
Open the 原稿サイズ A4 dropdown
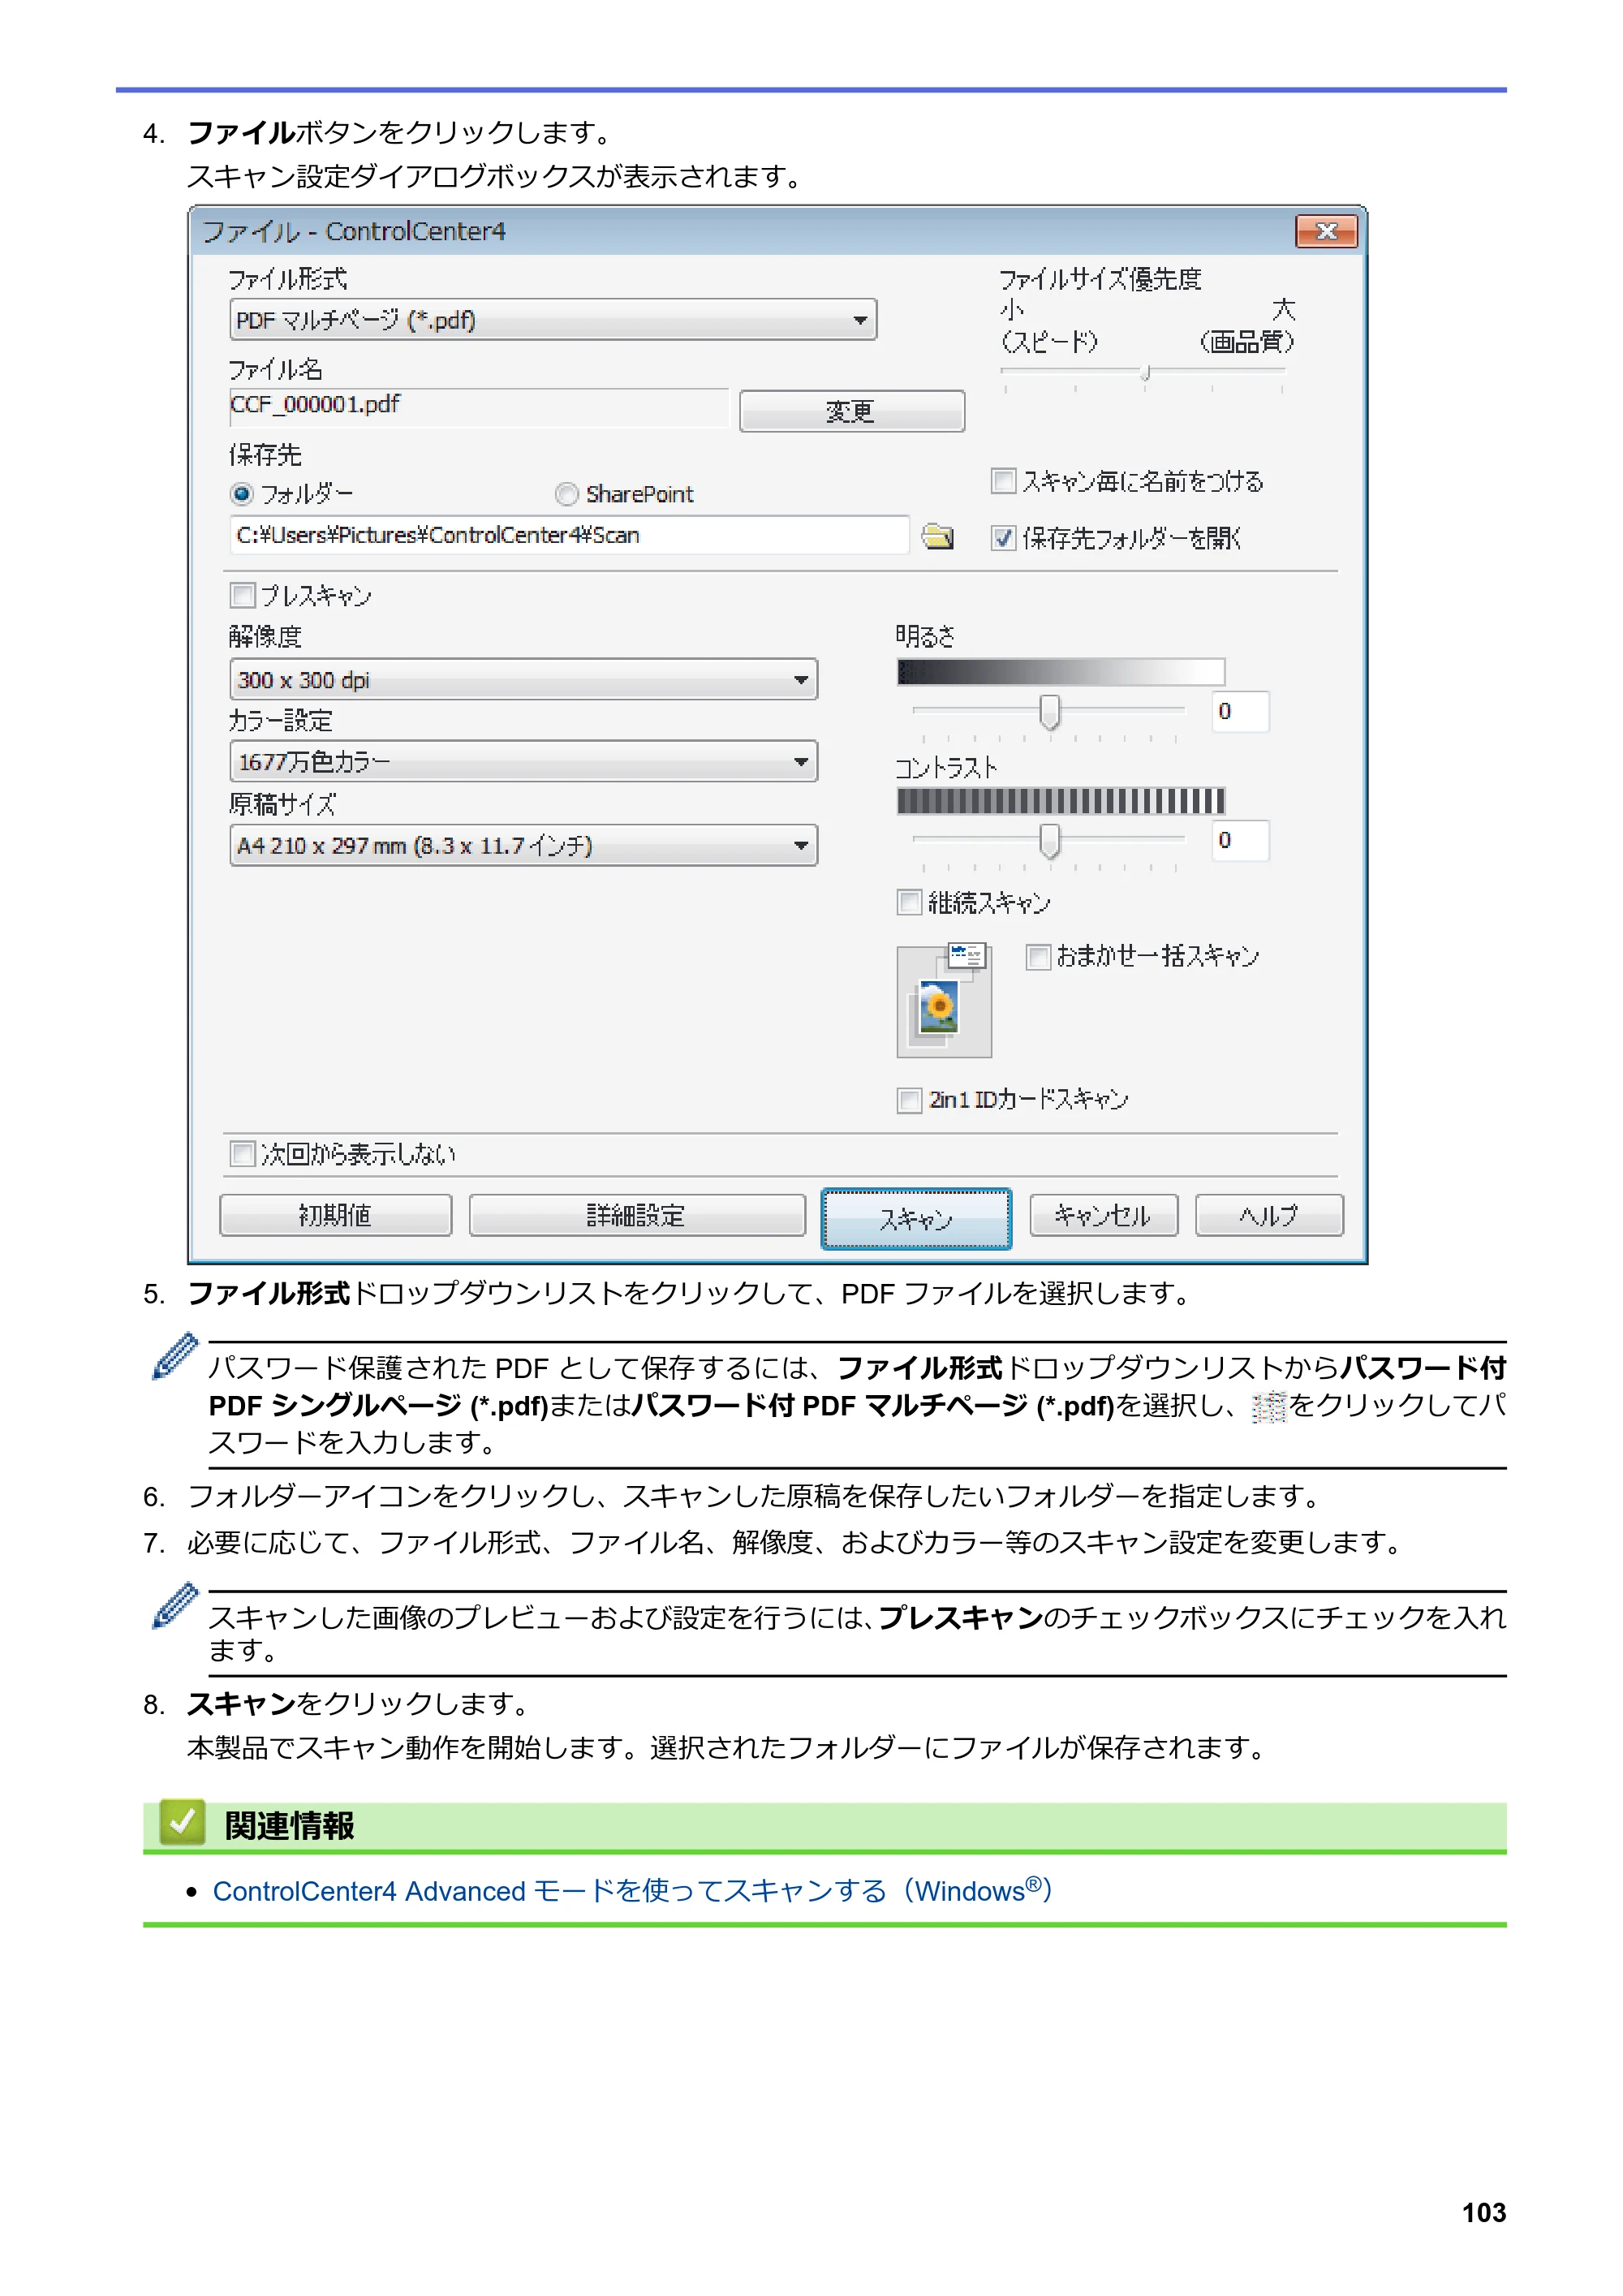pyautogui.click(x=523, y=846)
